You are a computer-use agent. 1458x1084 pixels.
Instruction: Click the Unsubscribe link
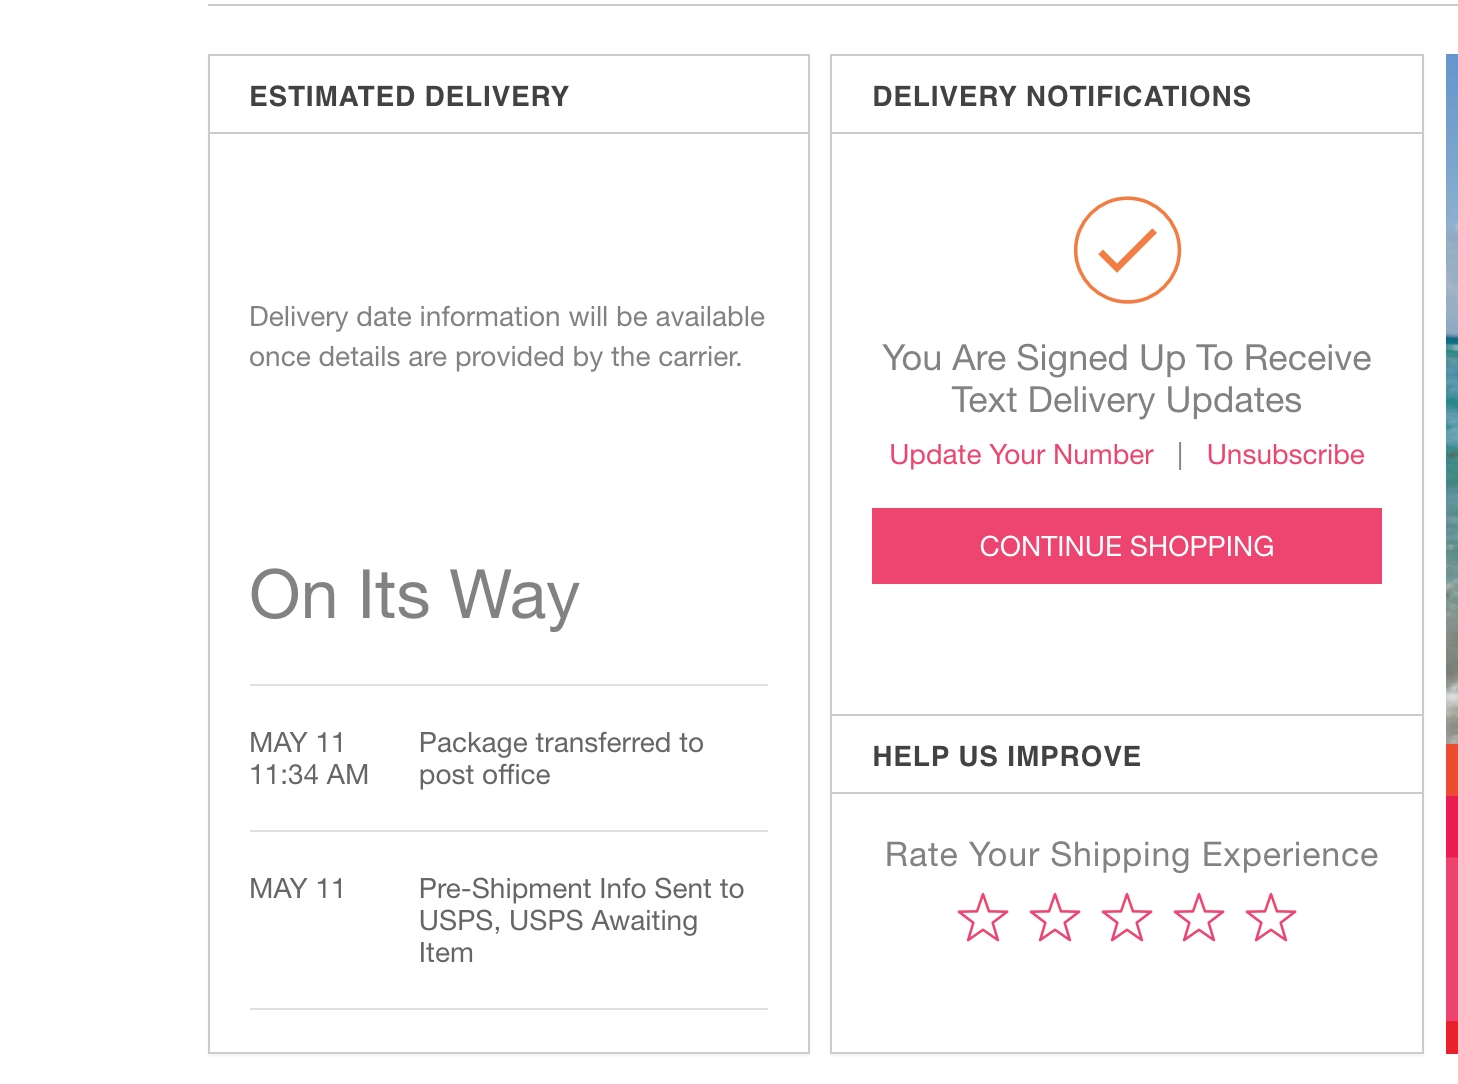(x=1285, y=455)
